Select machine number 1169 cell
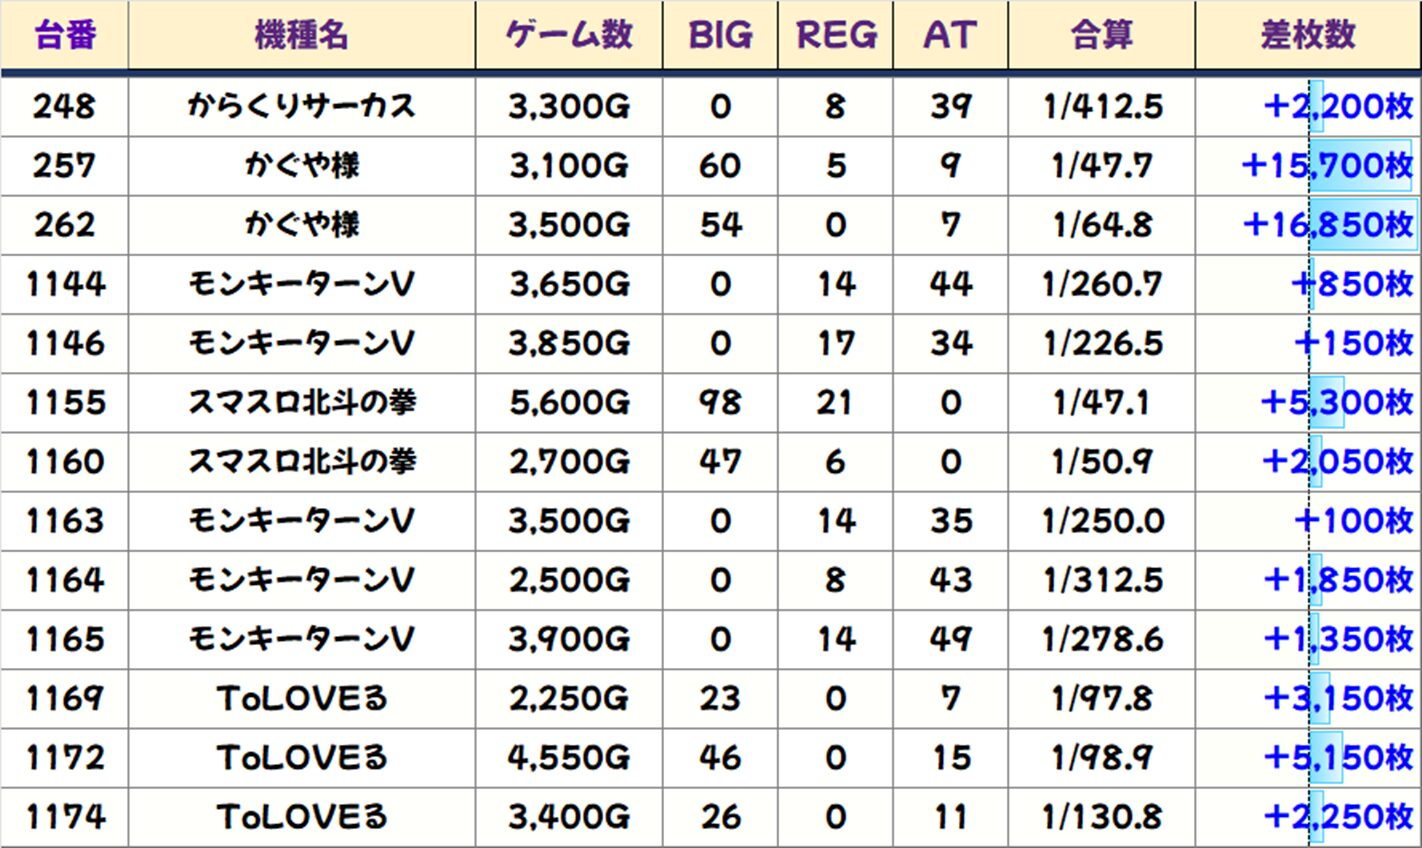Screen dimensions: 1422x848 (x=65, y=698)
